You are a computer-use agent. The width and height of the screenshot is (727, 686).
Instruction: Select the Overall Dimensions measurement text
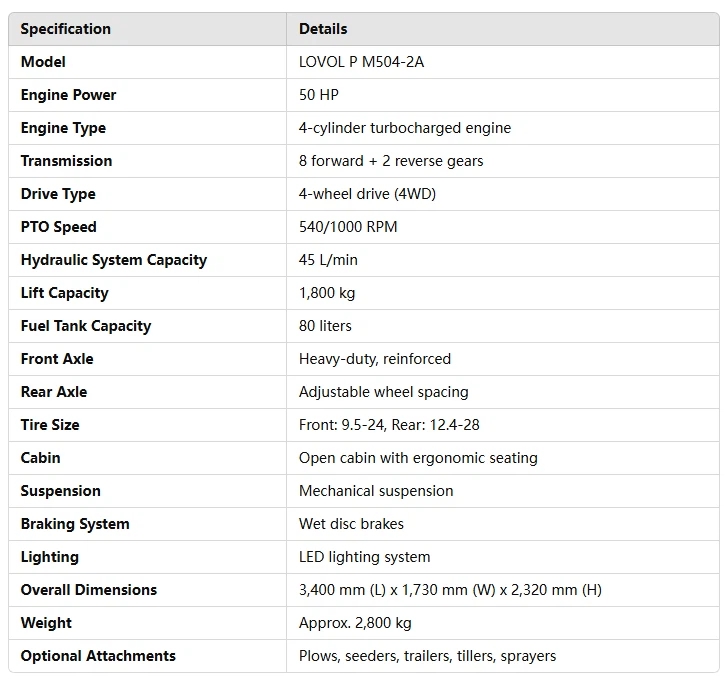coord(450,590)
